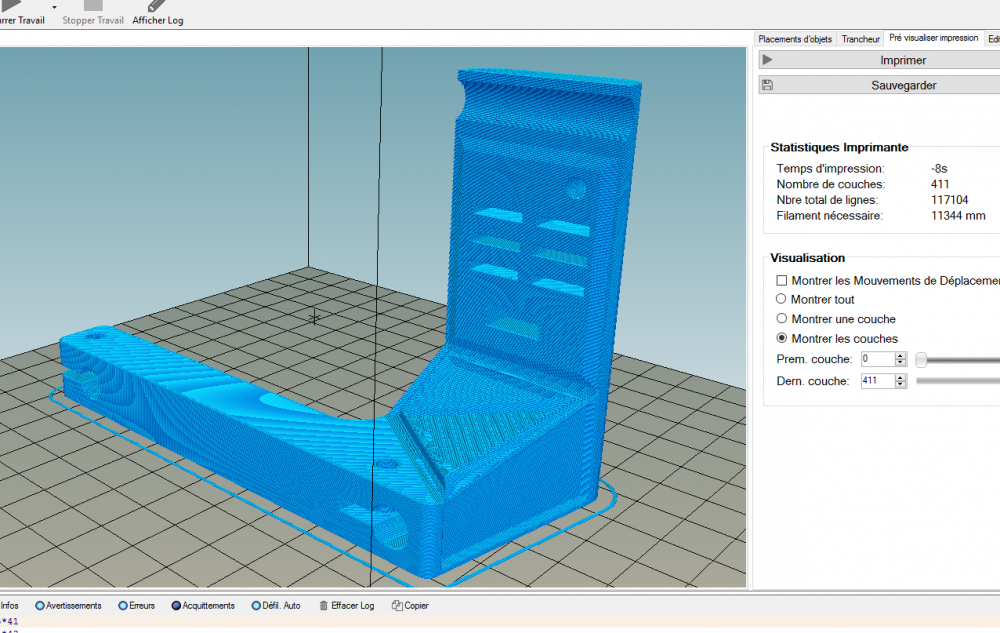
Task: Toggle the Erreurs log filter
Action: pos(123,605)
